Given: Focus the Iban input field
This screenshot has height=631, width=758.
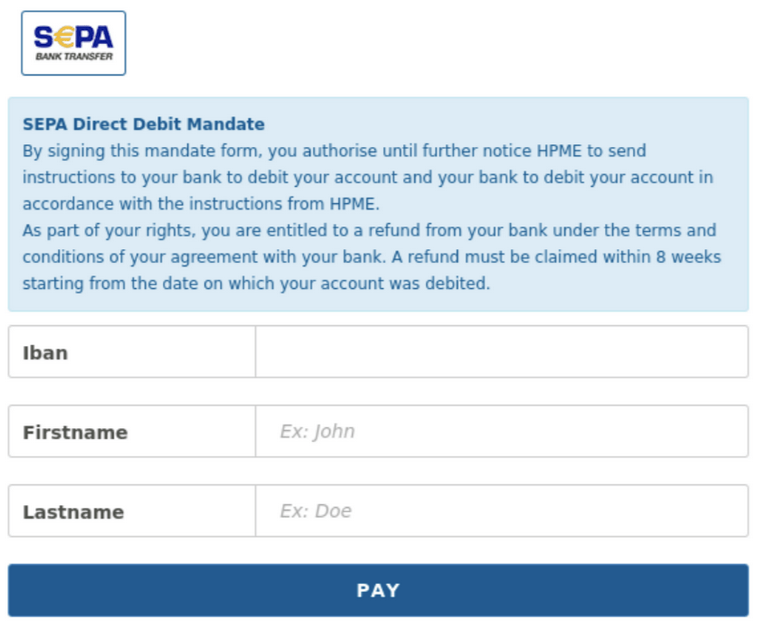Looking at the screenshot, I should 502,352.
